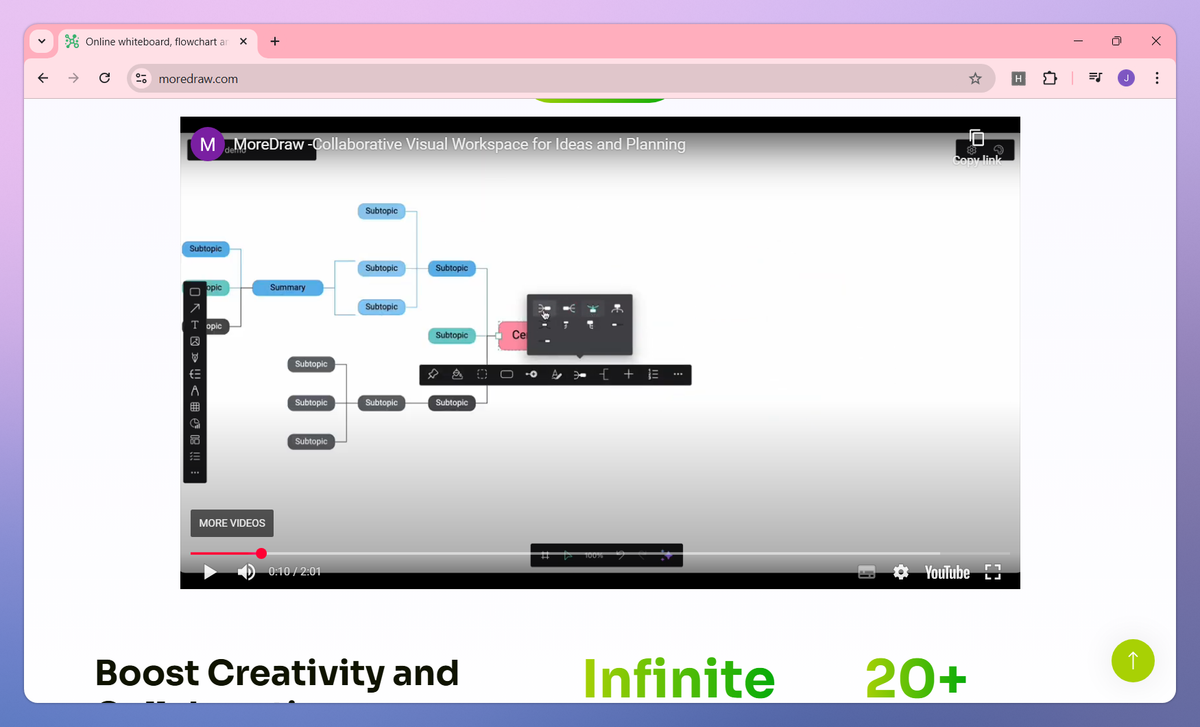Click the plus icon in the floating toolbar
Image resolution: width=1200 pixels, height=727 pixels.
coord(628,374)
